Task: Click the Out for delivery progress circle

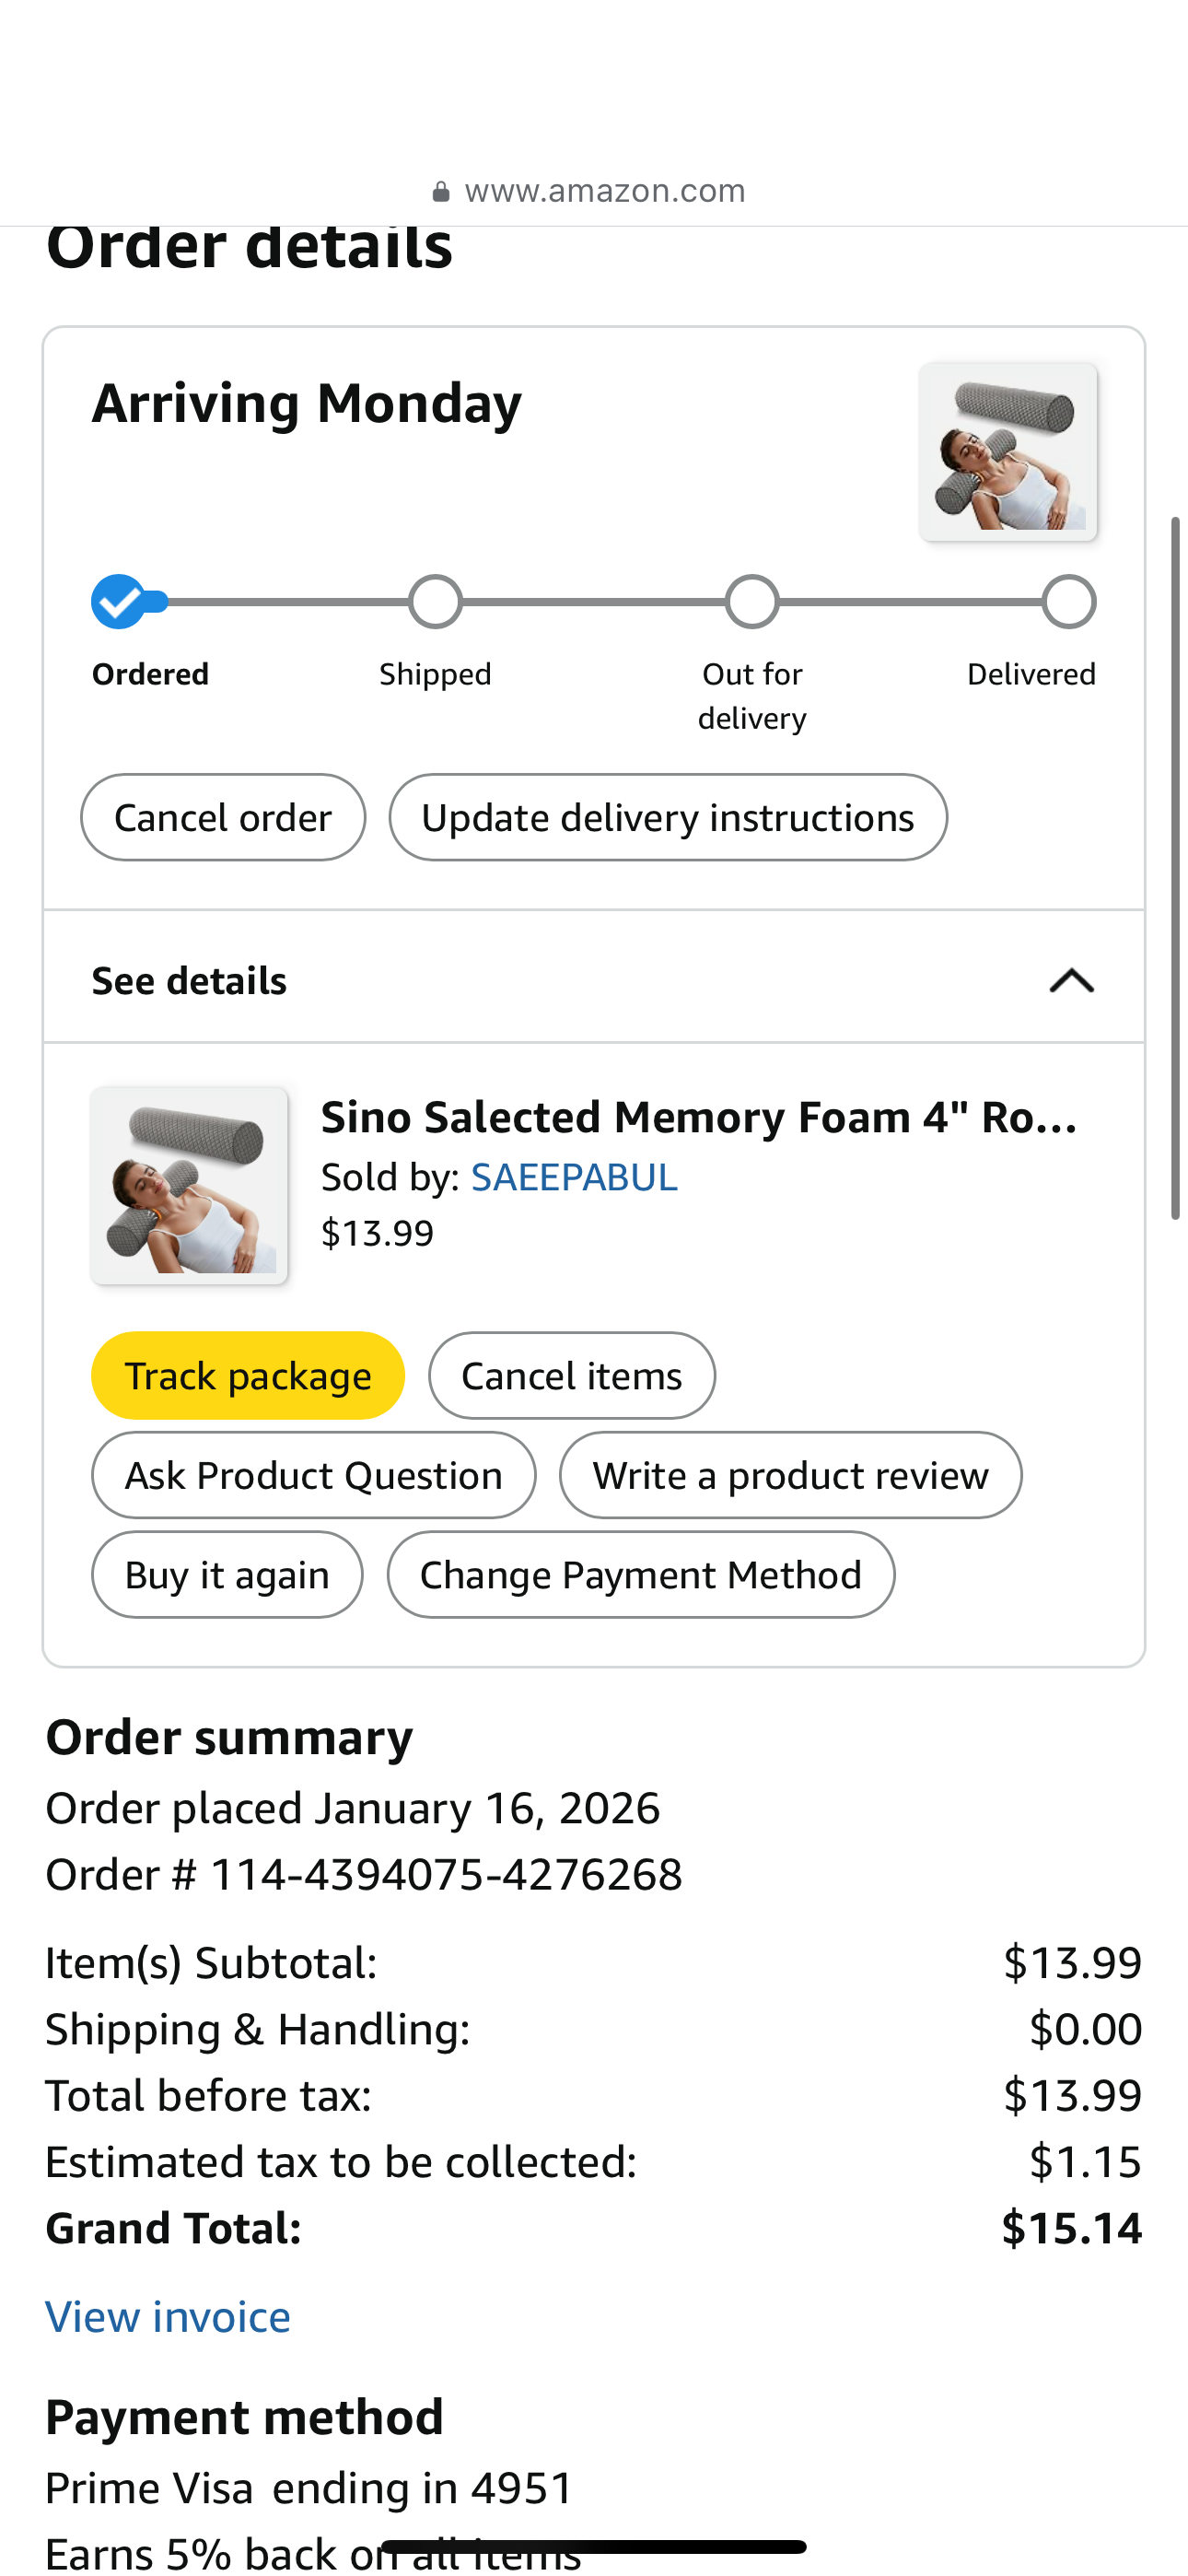Action: (752, 602)
